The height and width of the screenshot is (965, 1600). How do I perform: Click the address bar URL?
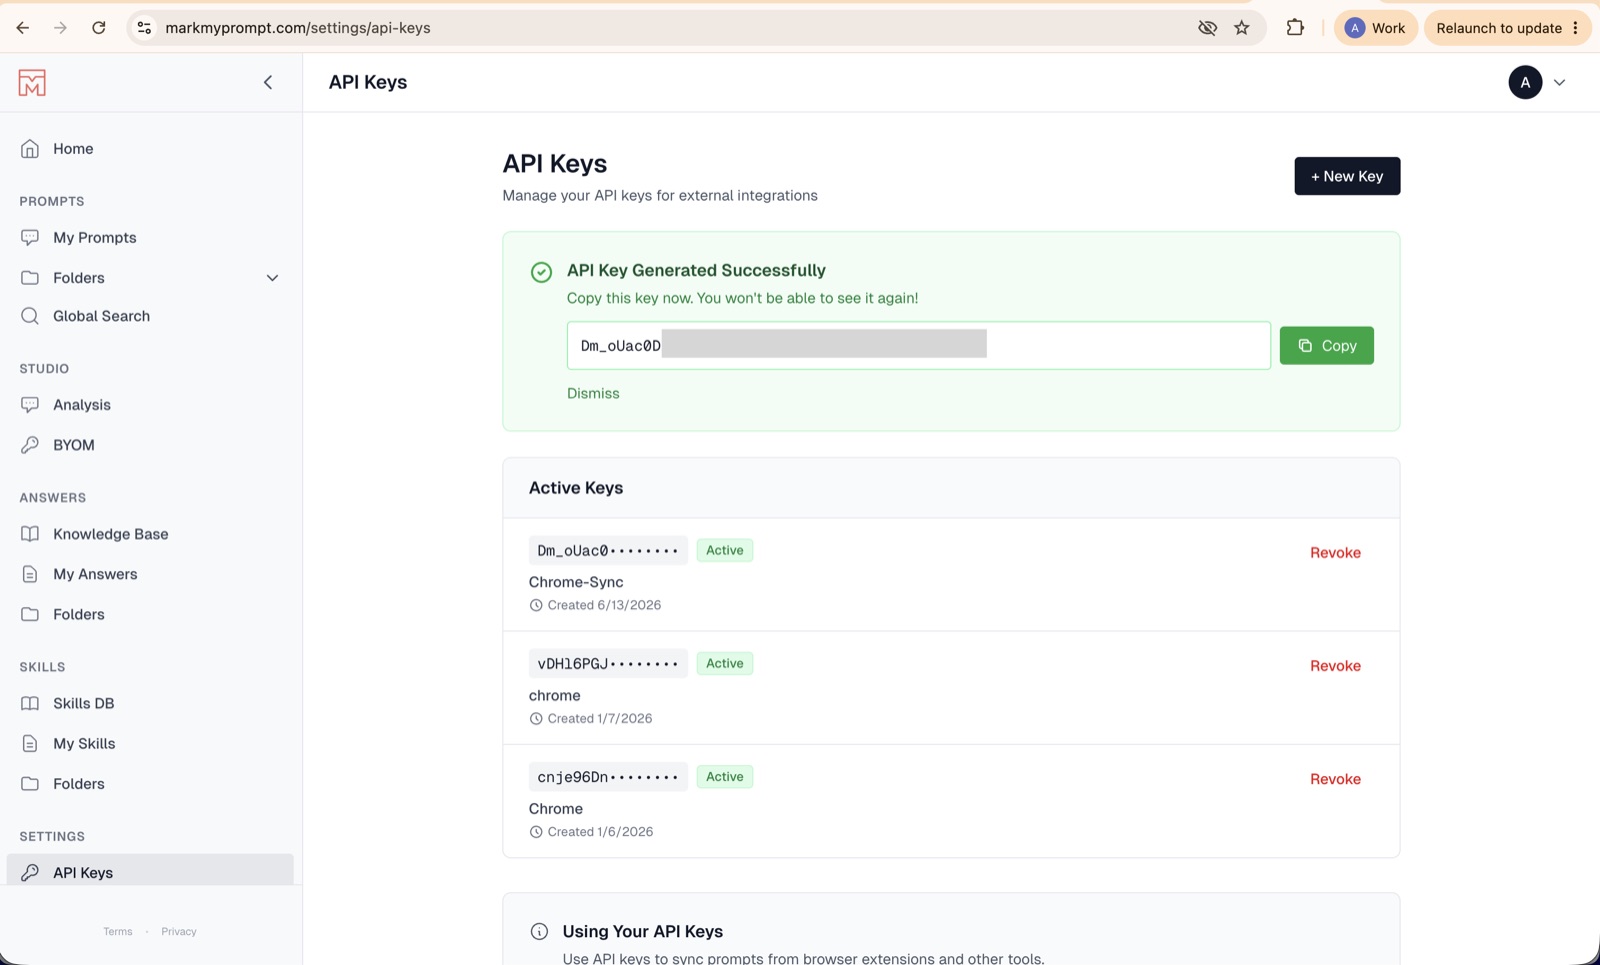click(x=298, y=28)
